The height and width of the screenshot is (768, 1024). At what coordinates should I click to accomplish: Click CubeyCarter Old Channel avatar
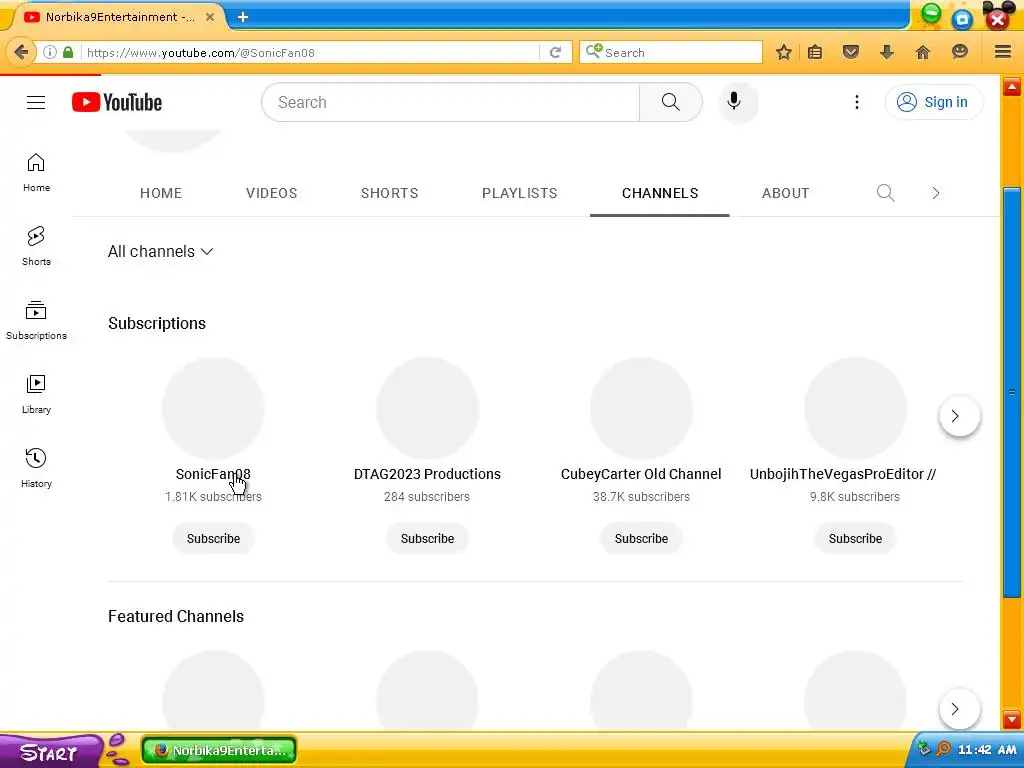pyautogui.click(x=641, y=408)
